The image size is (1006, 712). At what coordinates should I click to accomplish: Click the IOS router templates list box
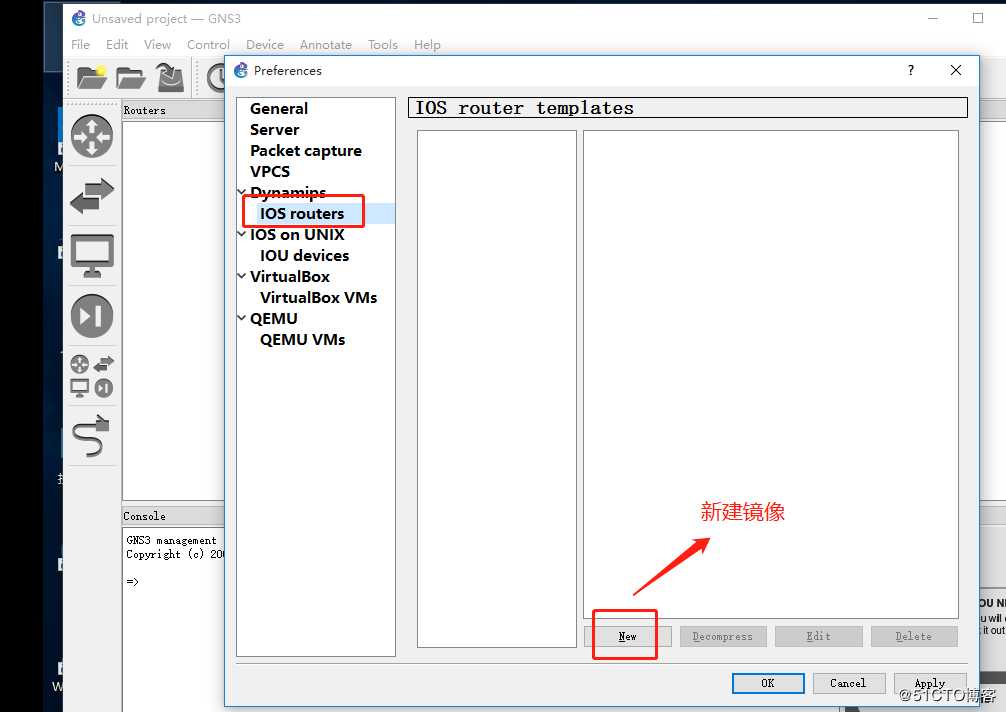tap(497, 389)
